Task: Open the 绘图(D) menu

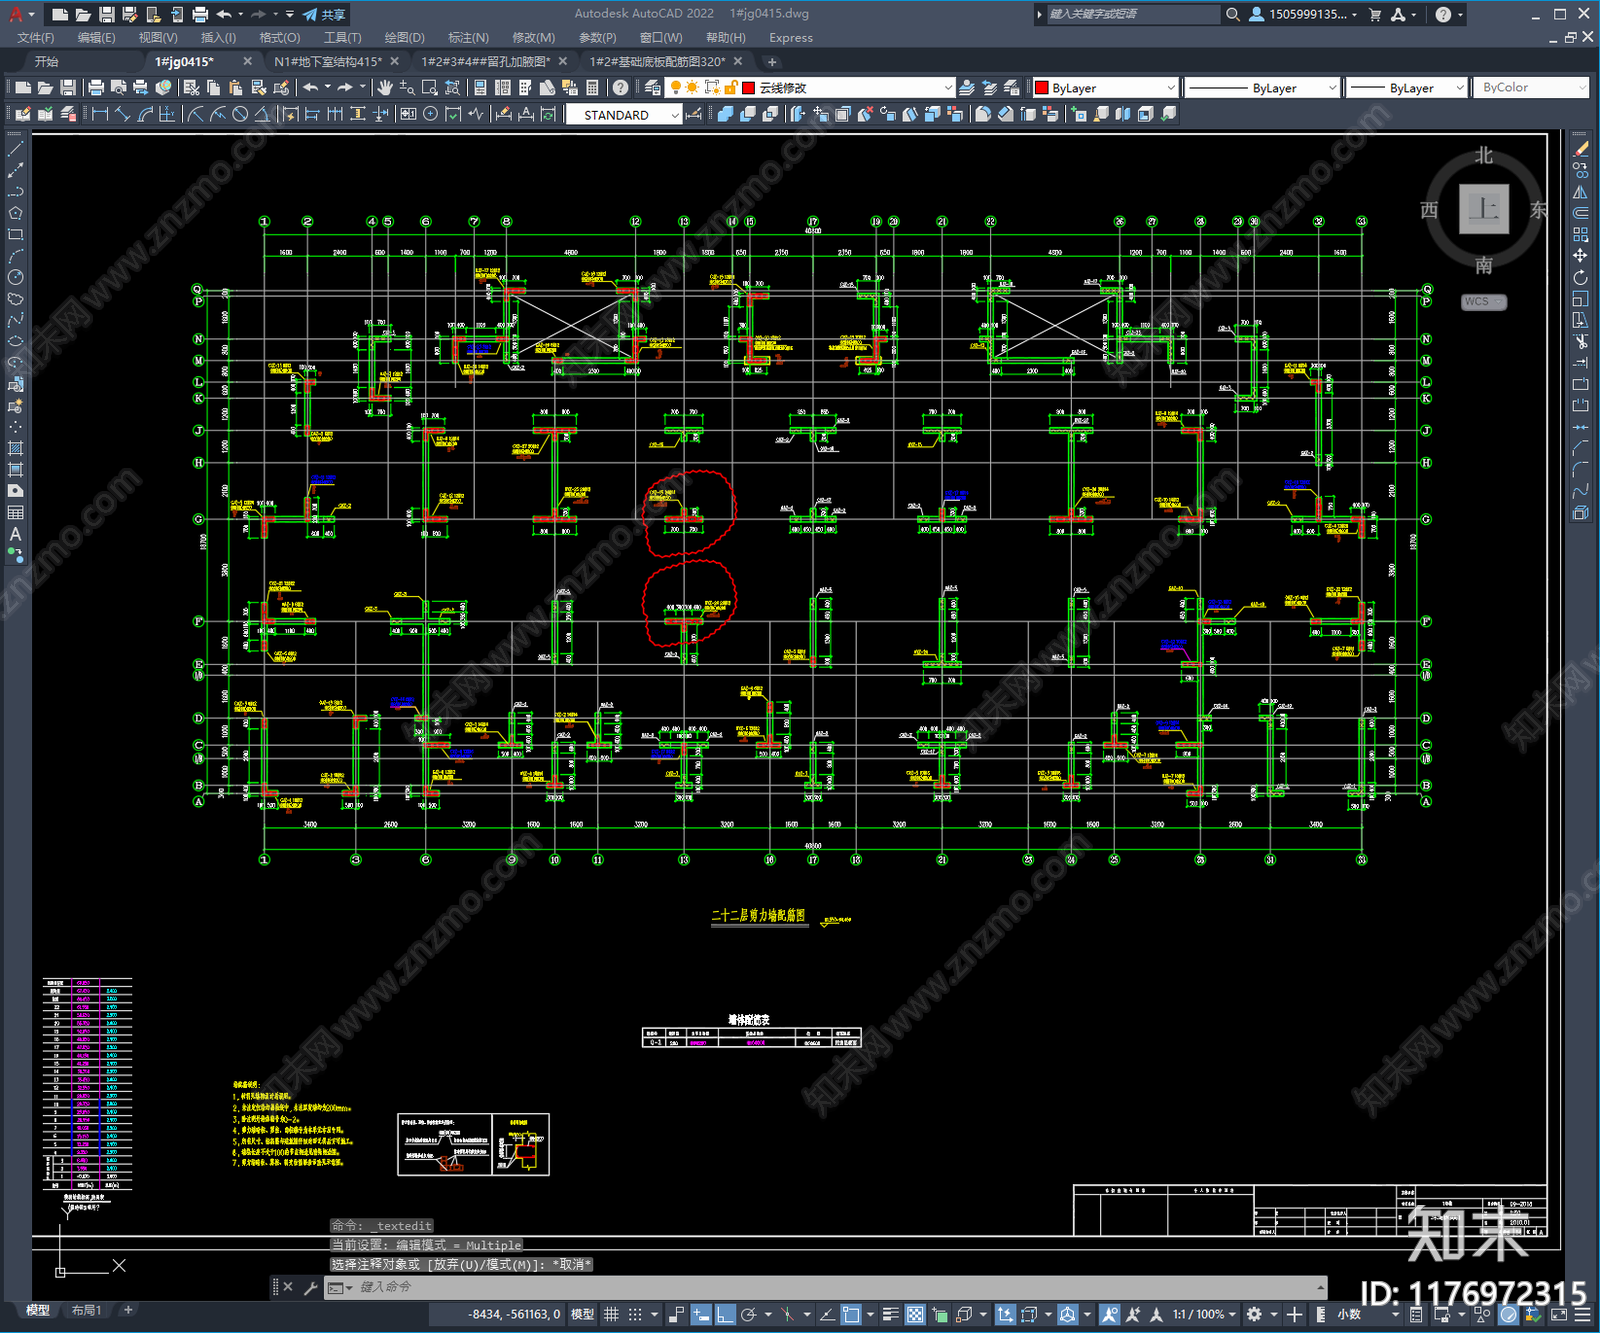Action: coord(404,38)
